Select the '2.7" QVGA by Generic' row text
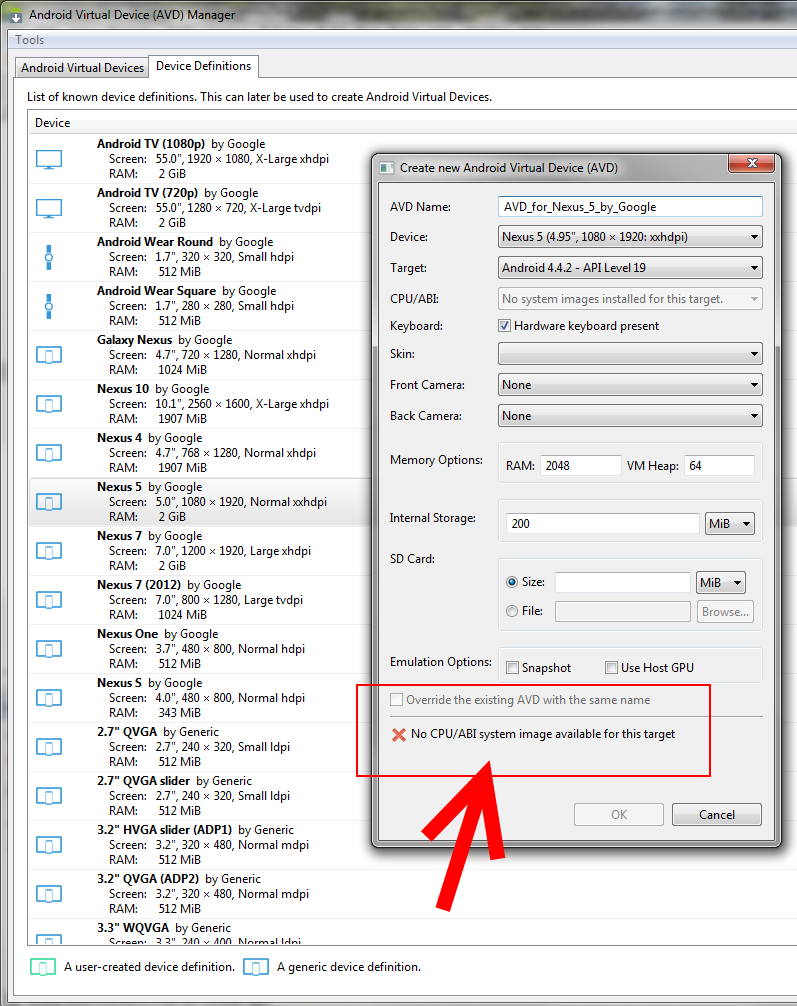 coord(158,732)
